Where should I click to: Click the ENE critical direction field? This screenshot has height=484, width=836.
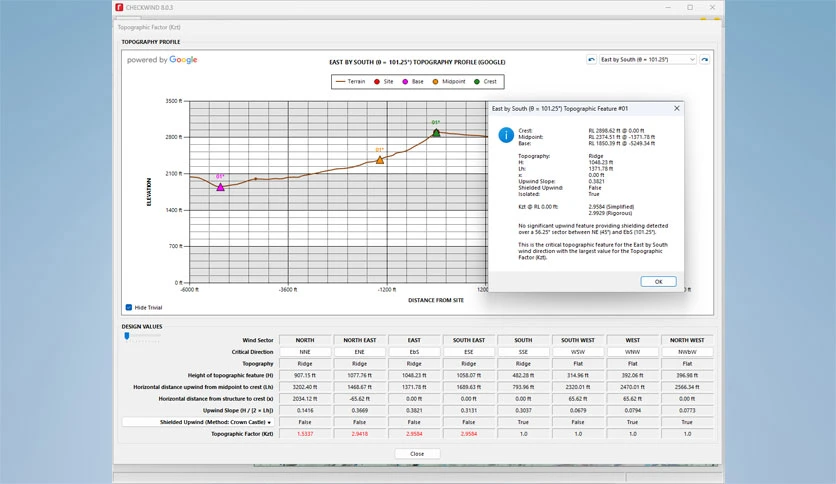[x=359, y=352]
